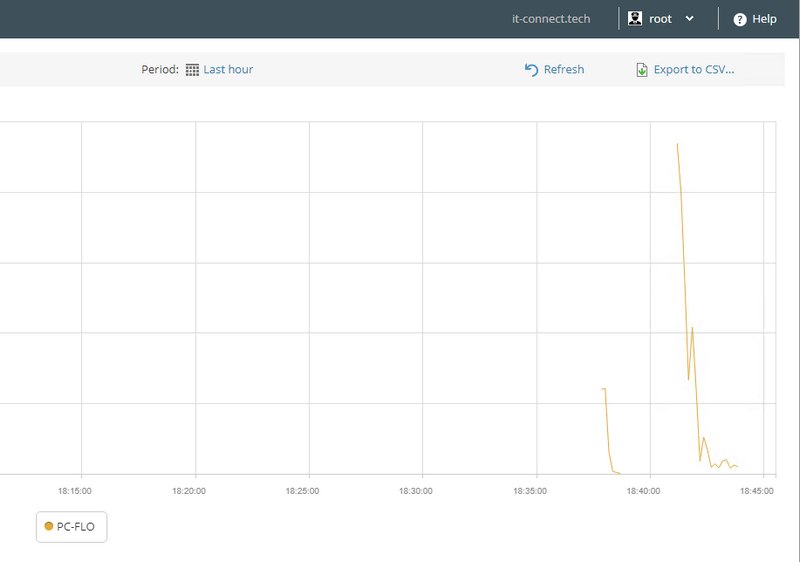Click the 18:35:00 axis label
Screen dimensions: 800x562
[x=530, y=491]
